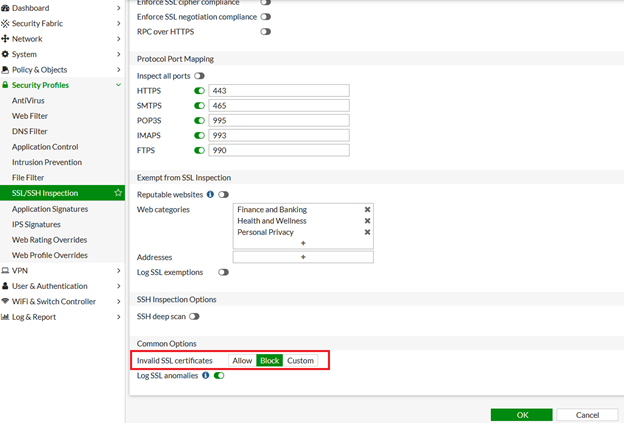Expand Policy & Objects chevron

[119, 70]
